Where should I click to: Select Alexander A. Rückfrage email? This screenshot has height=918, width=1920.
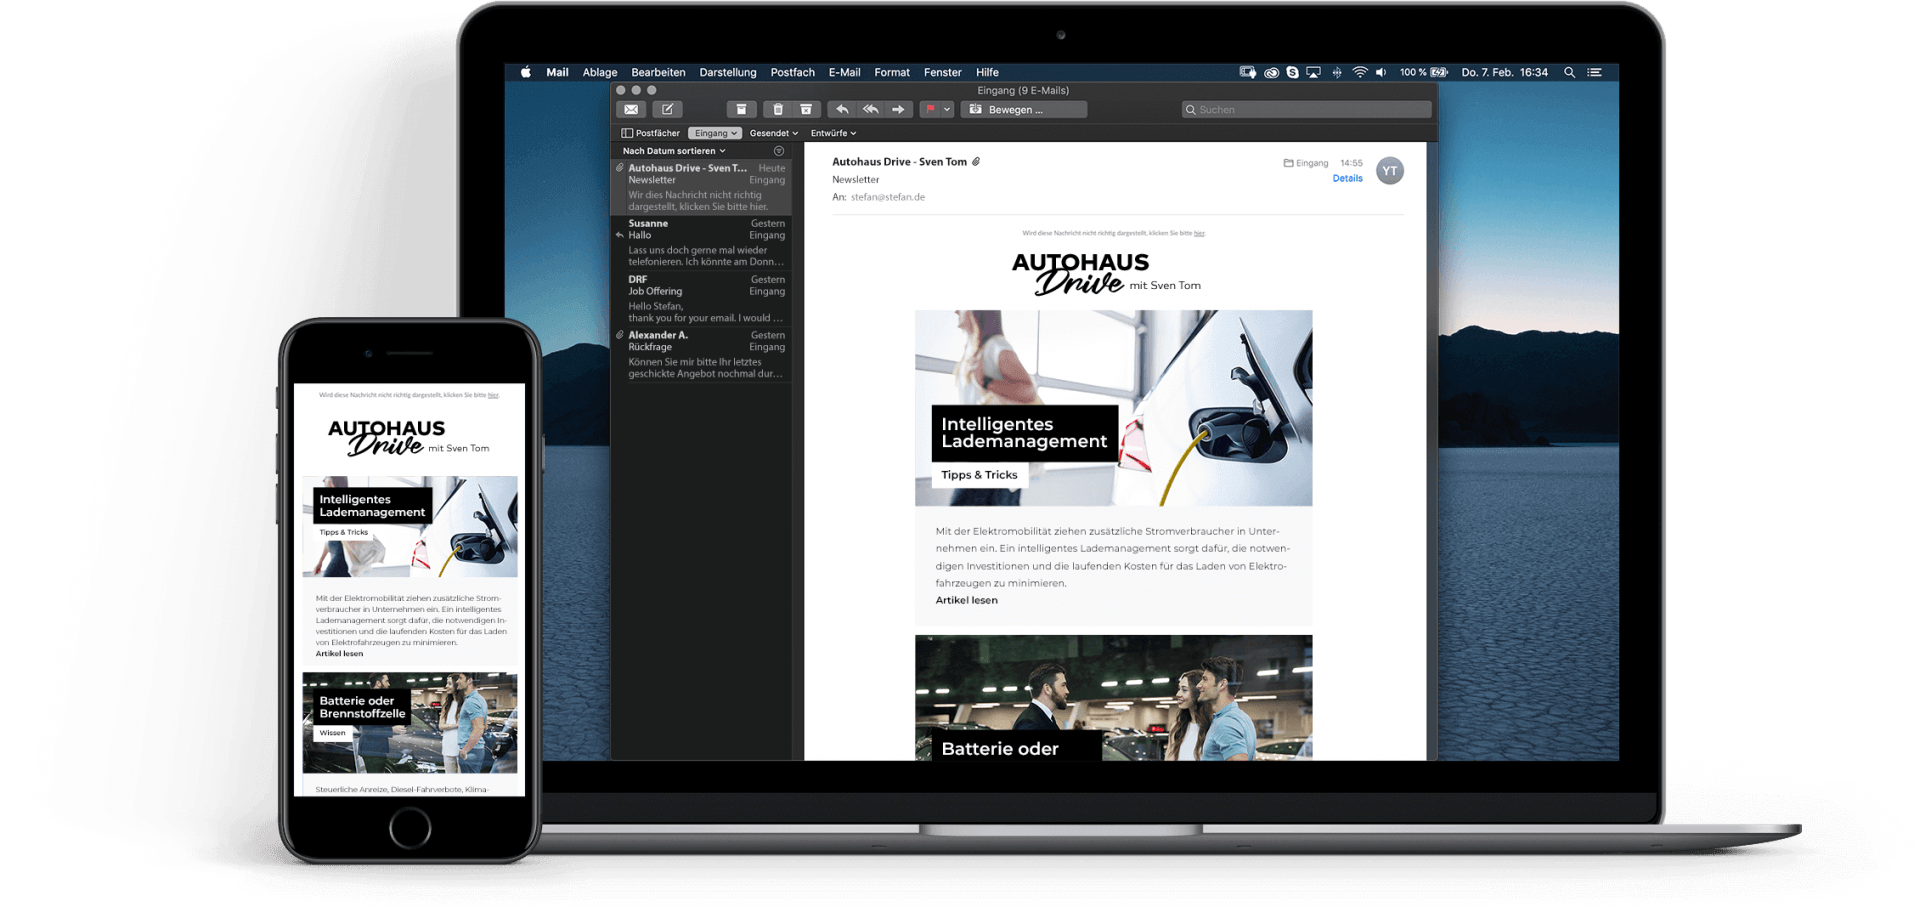(x=702, y=355)
